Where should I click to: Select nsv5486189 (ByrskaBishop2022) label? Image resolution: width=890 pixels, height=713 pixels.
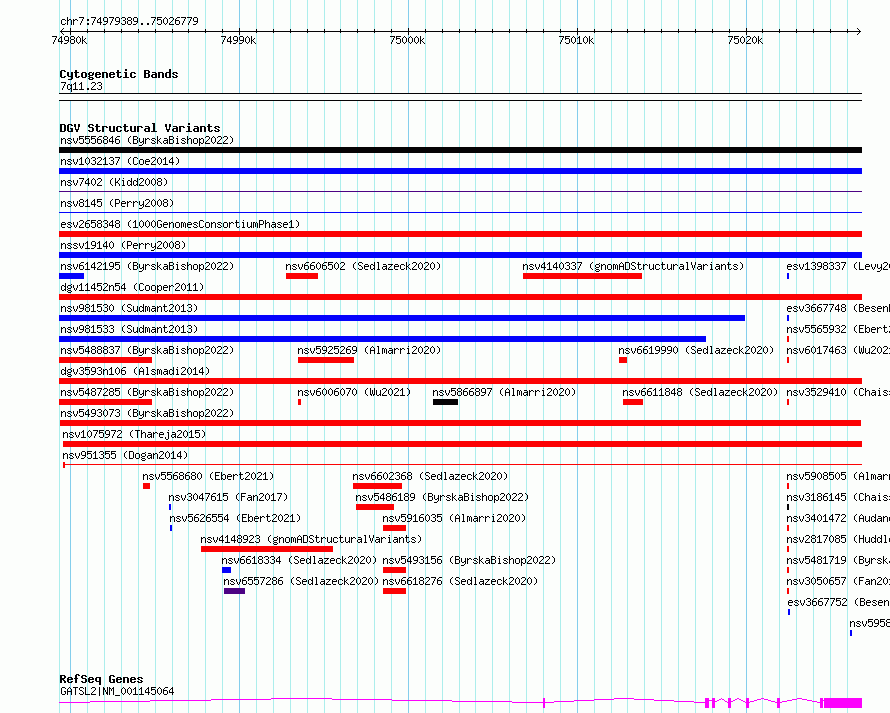click(x=442, y=497)
